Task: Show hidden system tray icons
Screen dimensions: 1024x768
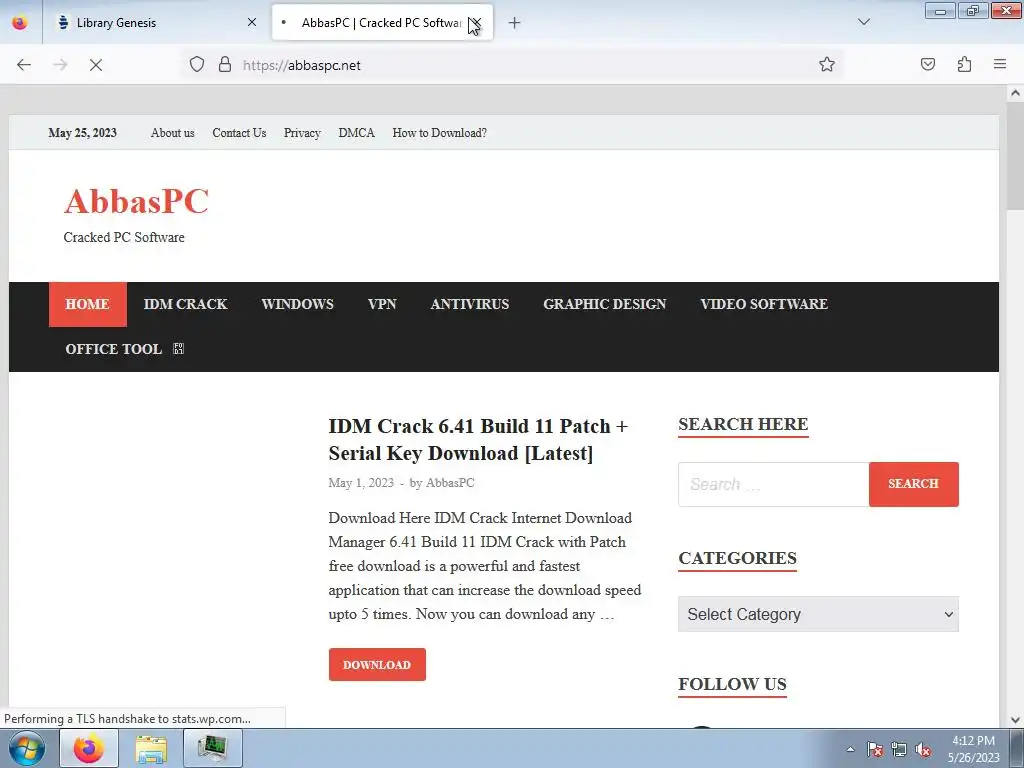Action: [x=850, y=749]
